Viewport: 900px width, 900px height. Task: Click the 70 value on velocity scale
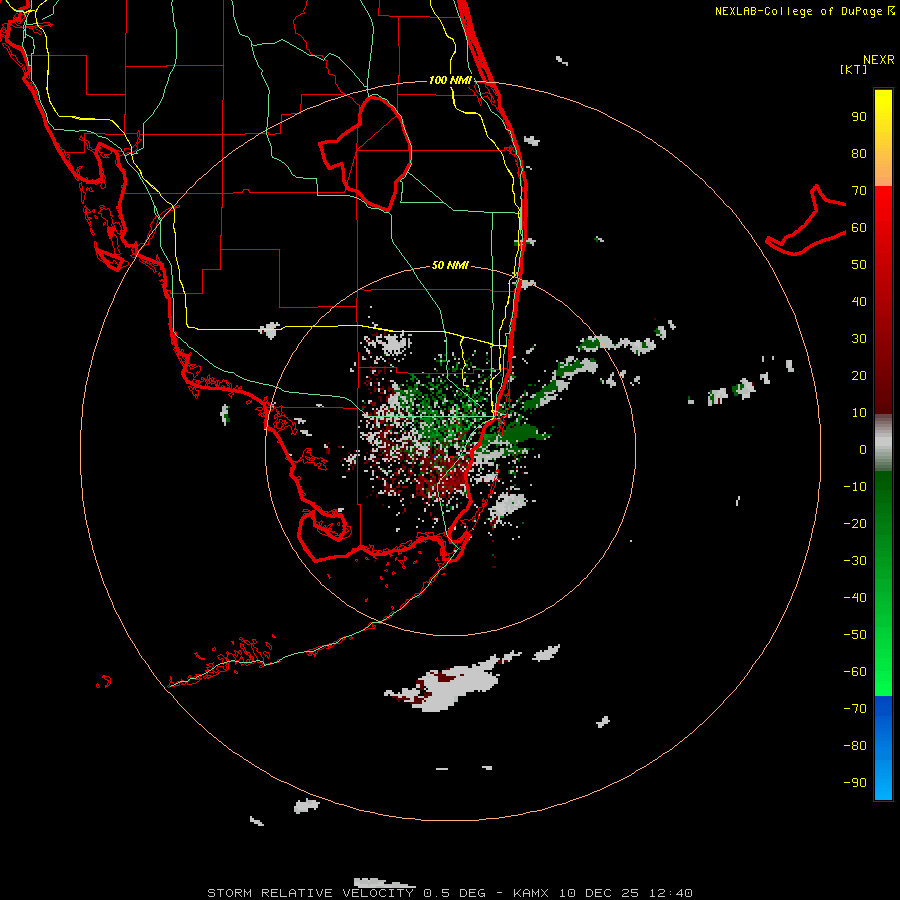tap(859, 191)
